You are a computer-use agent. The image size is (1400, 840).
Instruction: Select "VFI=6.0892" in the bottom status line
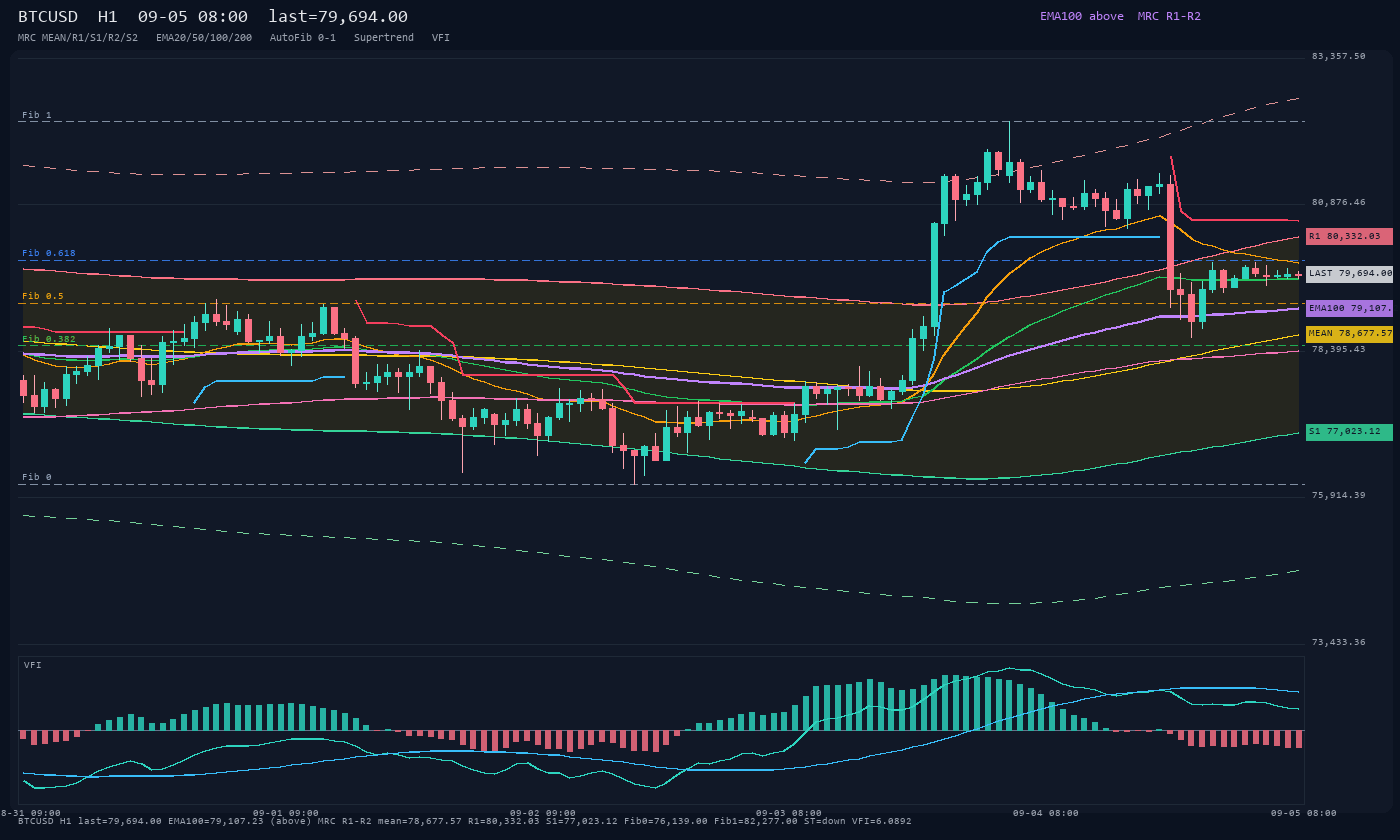[882, 821]
